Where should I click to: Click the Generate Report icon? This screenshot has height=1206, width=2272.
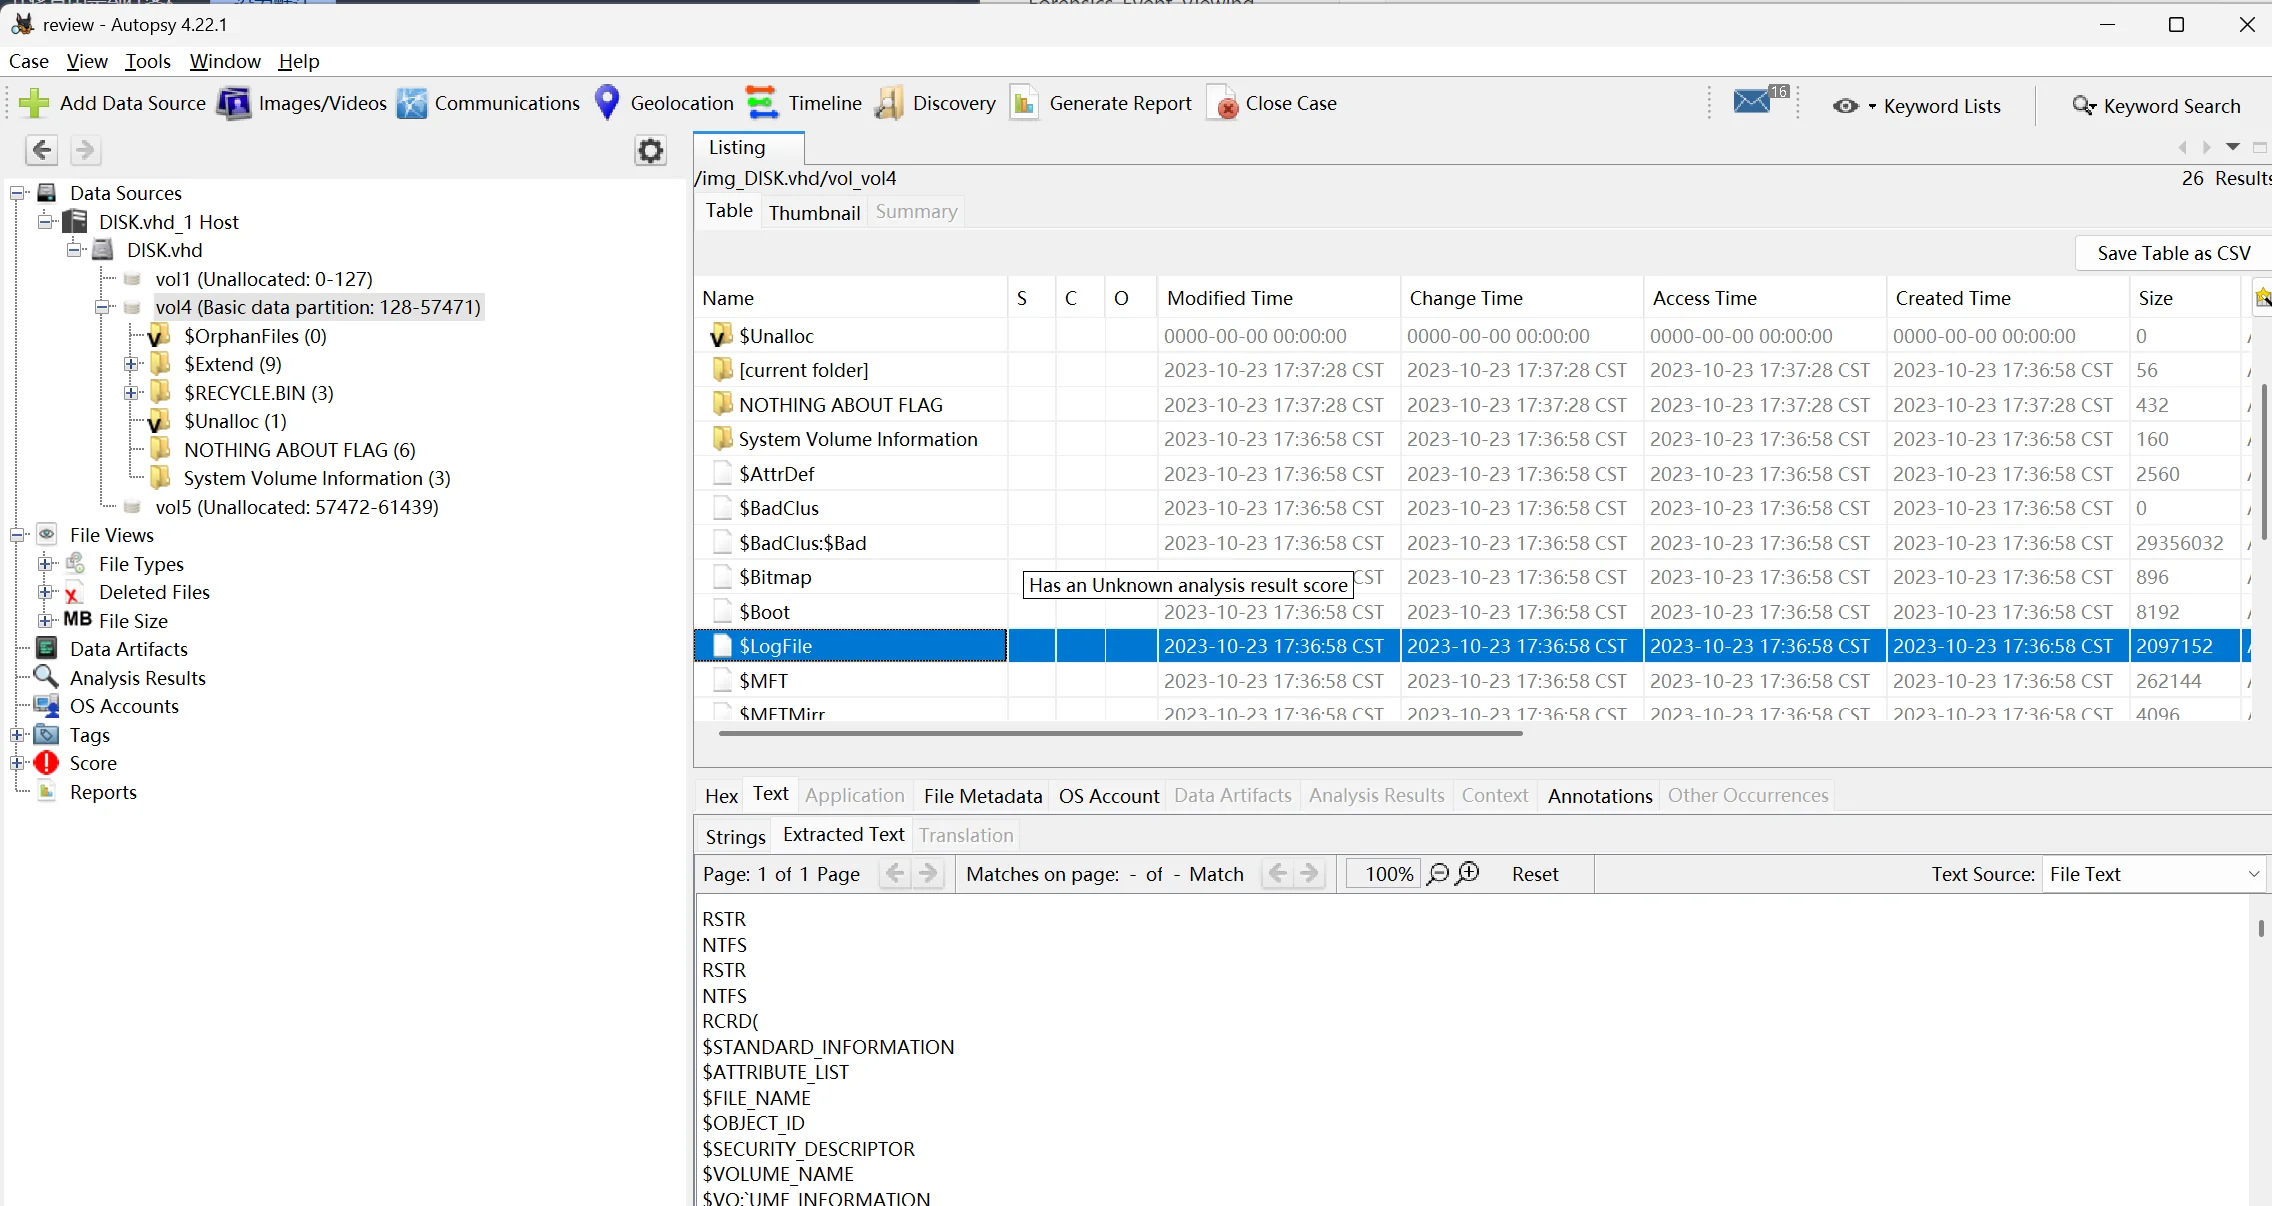tap(1024, 103)
